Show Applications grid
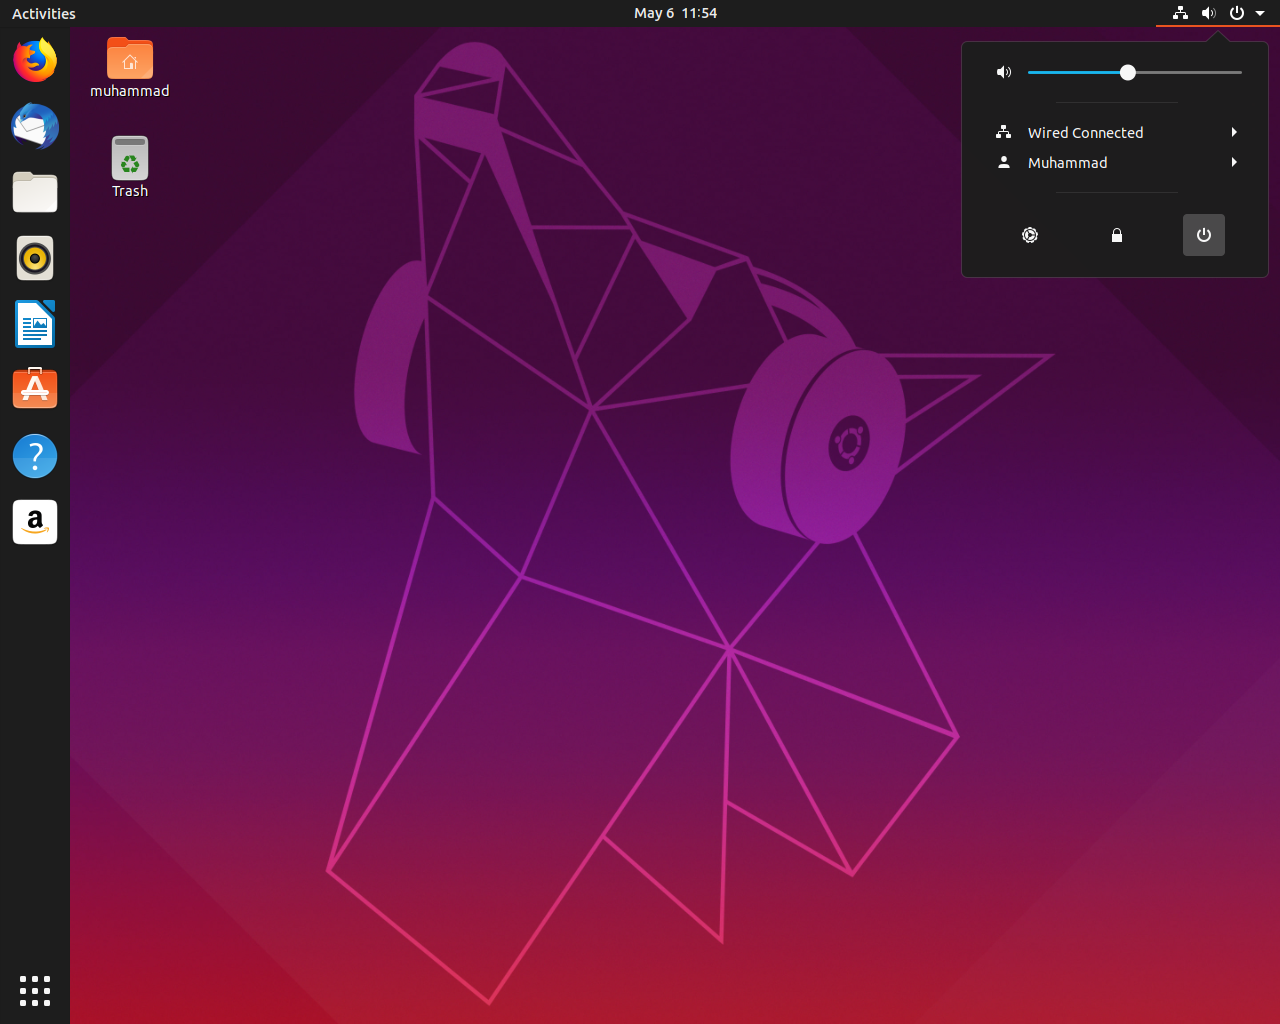The width and height of the screenshot is (1280, 1024). point(35,991)
